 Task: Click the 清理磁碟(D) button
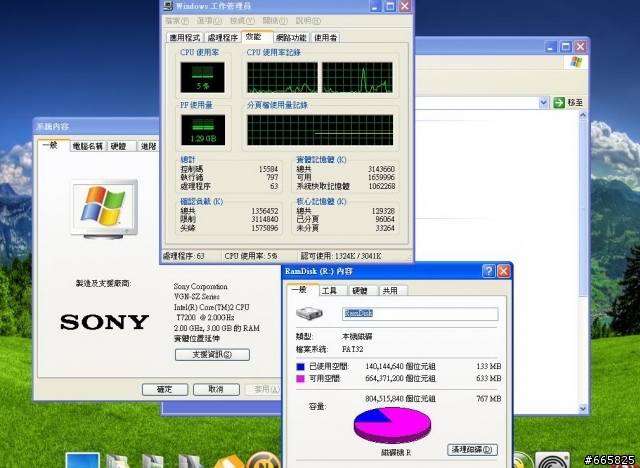coord(472,450)
